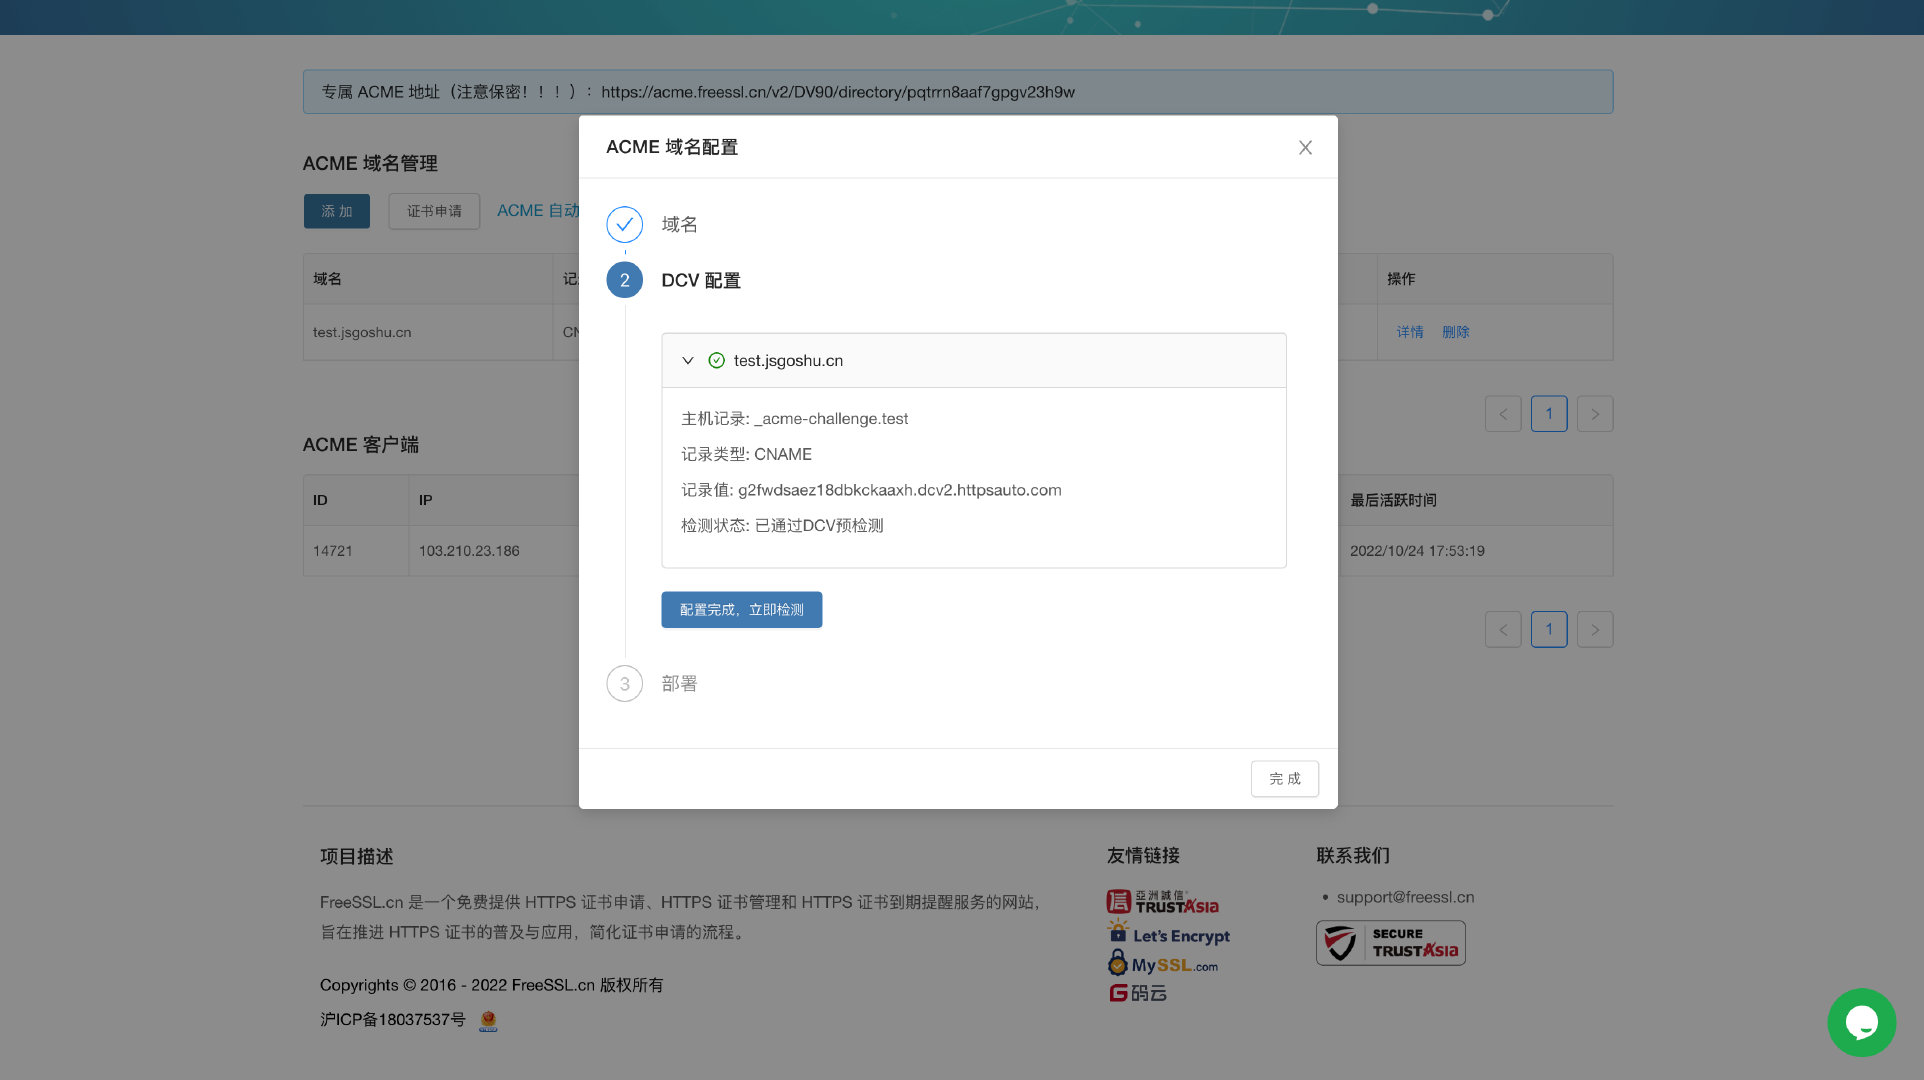Open the Let's Encrypt link
Screen dimensions: 1924x1080
1169,935
